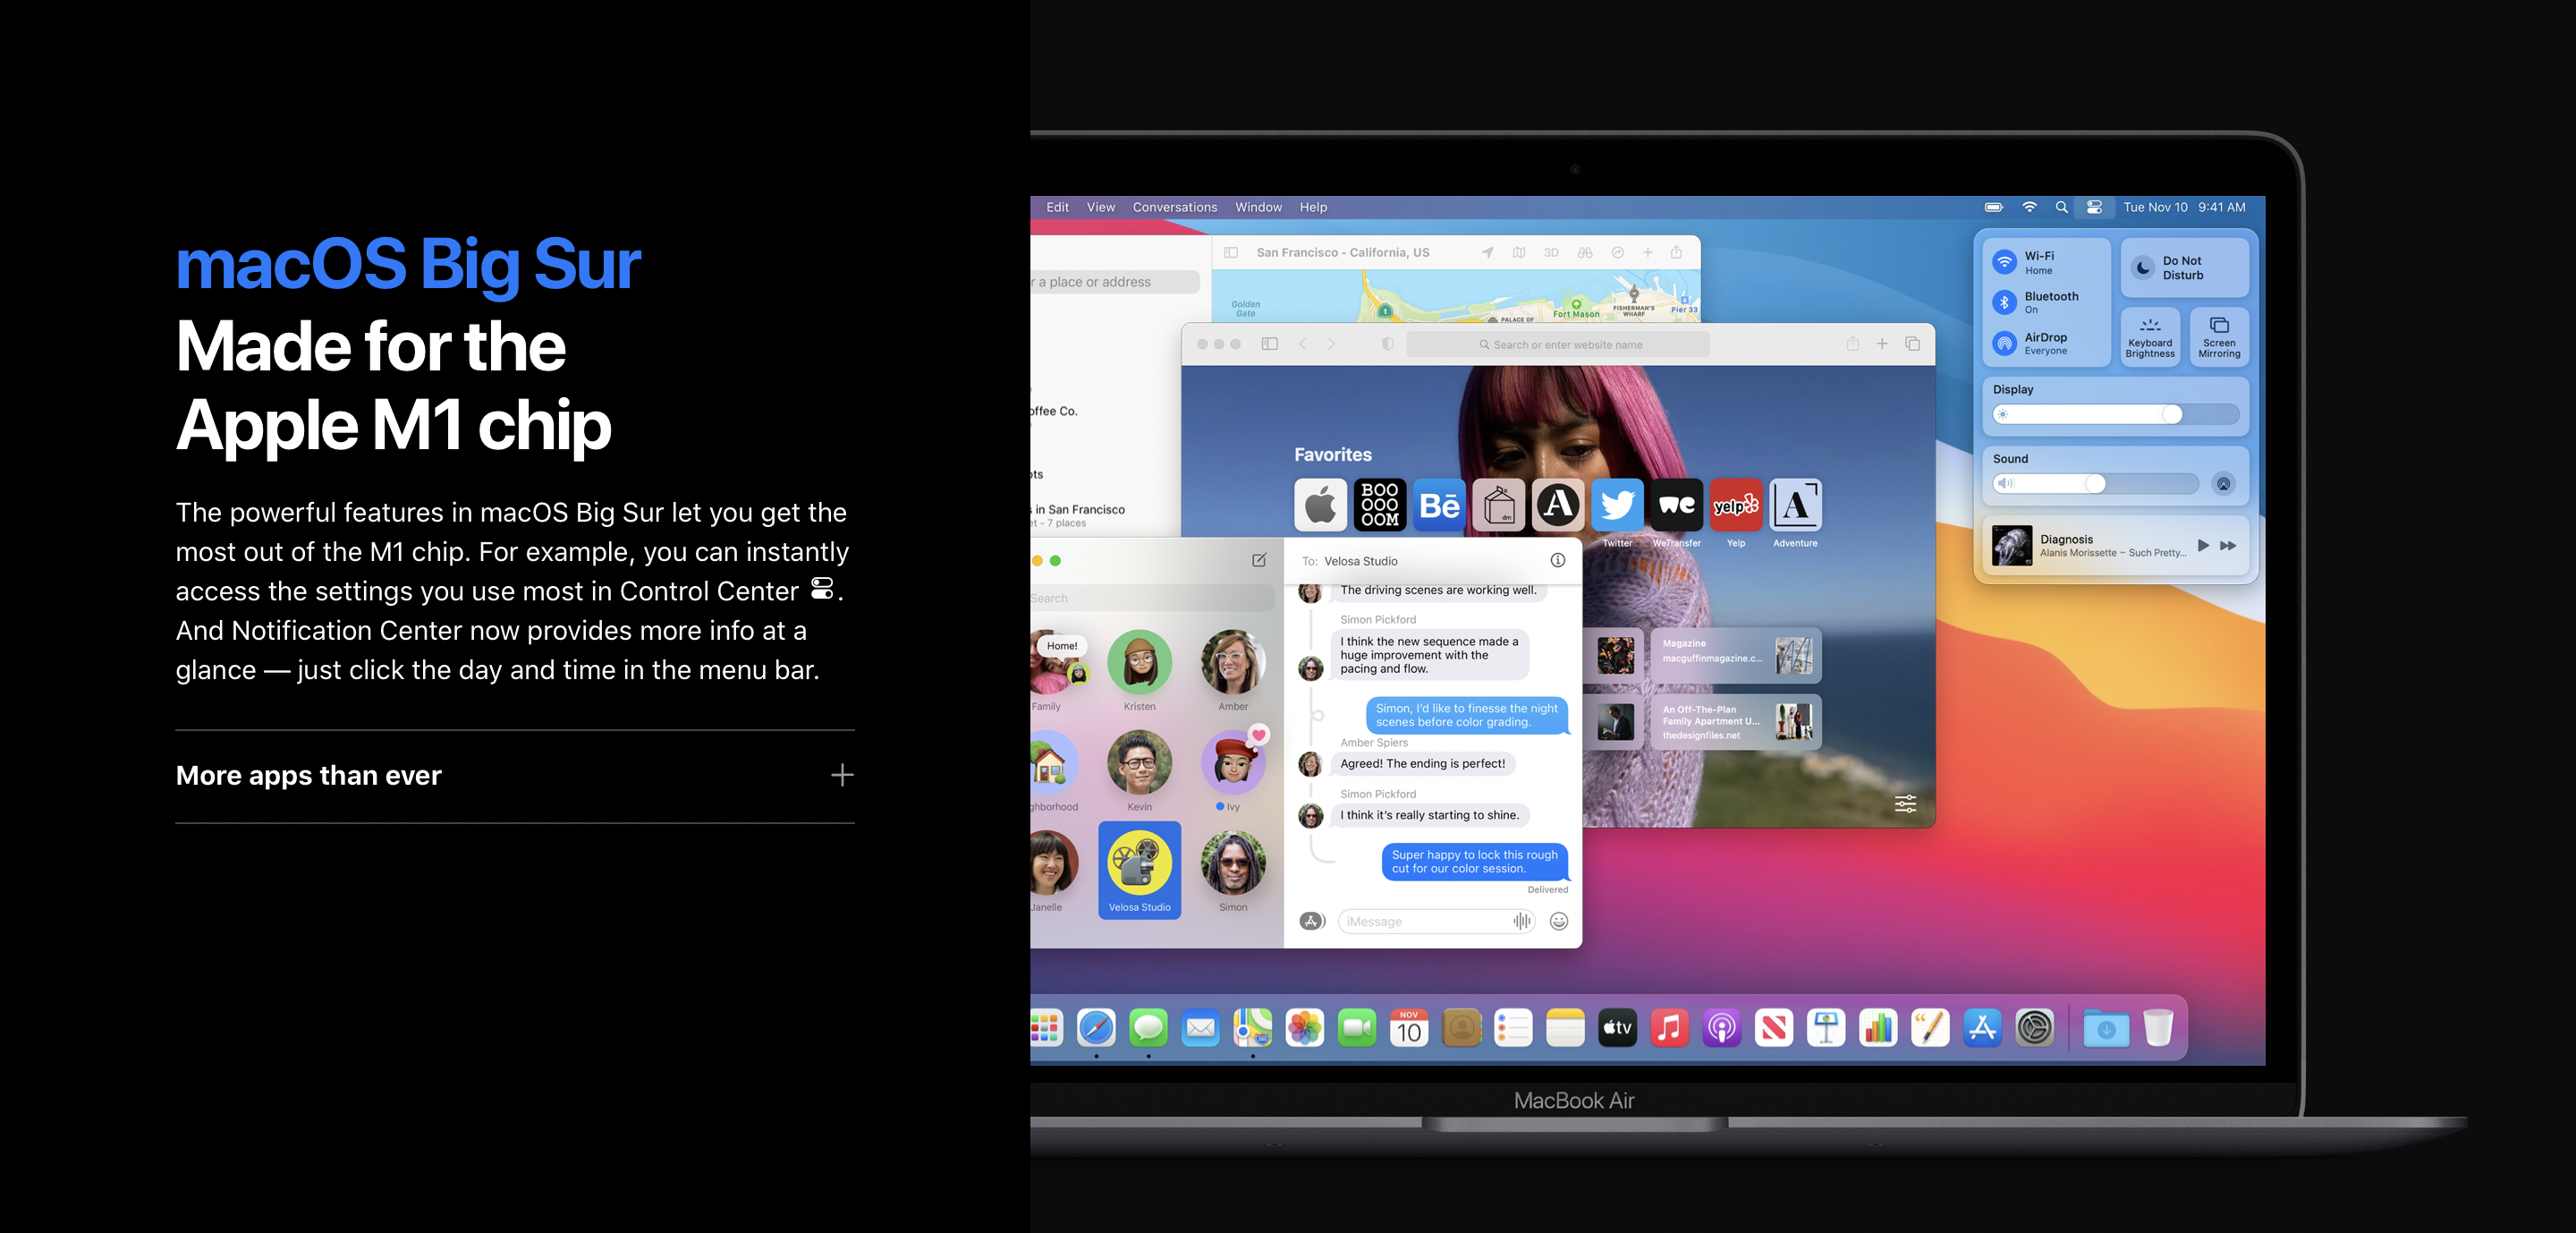Open the conversation details info button

click(1557, 560)
